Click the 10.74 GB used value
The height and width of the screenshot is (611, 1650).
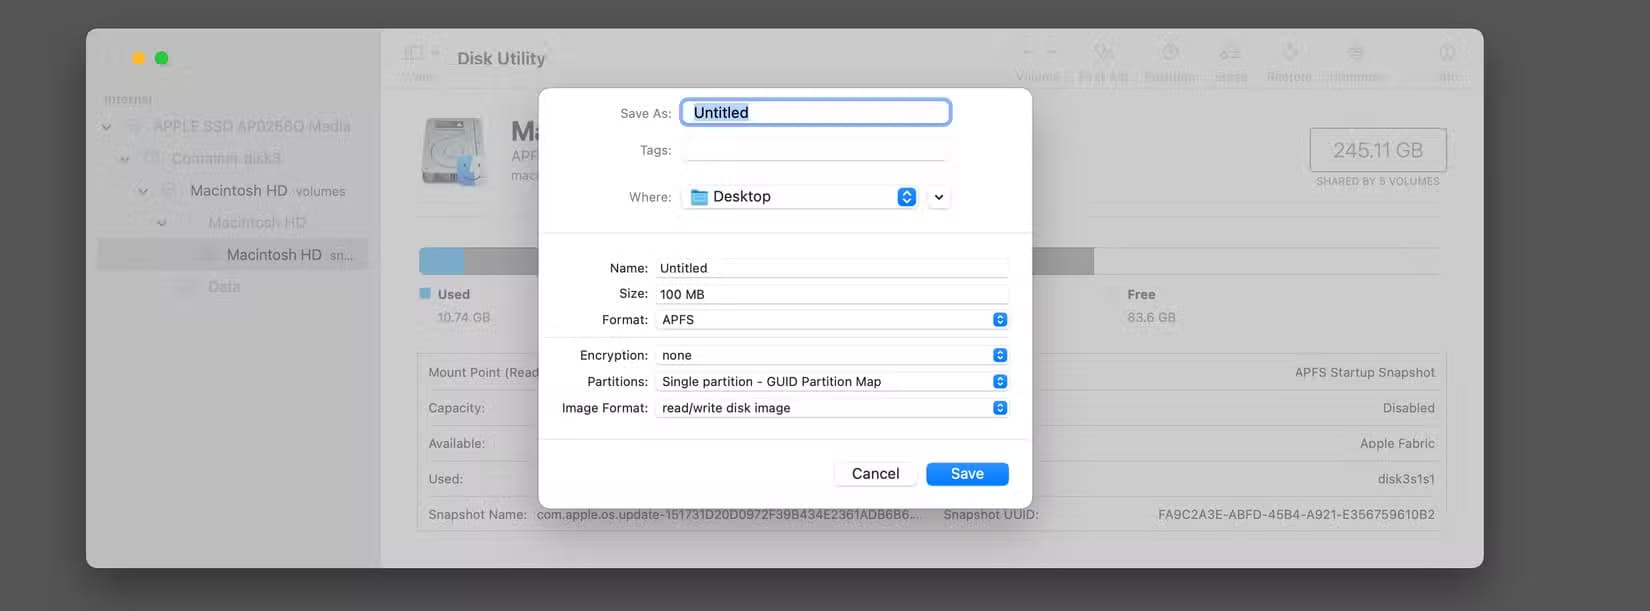463,317
